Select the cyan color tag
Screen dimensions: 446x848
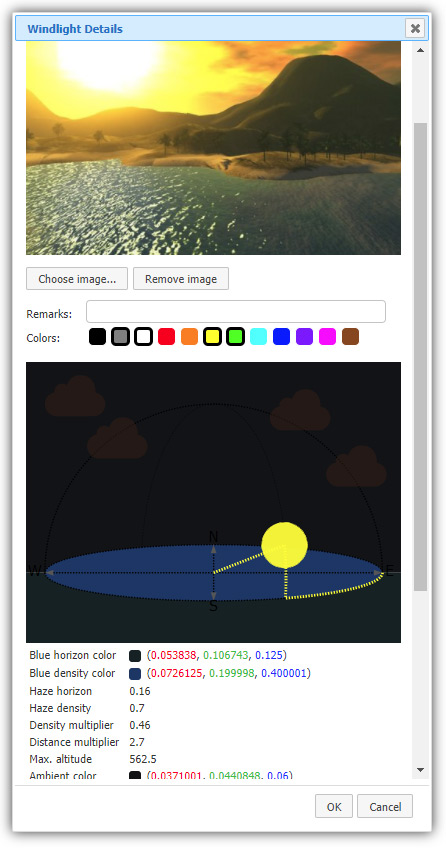pos(258,336)
